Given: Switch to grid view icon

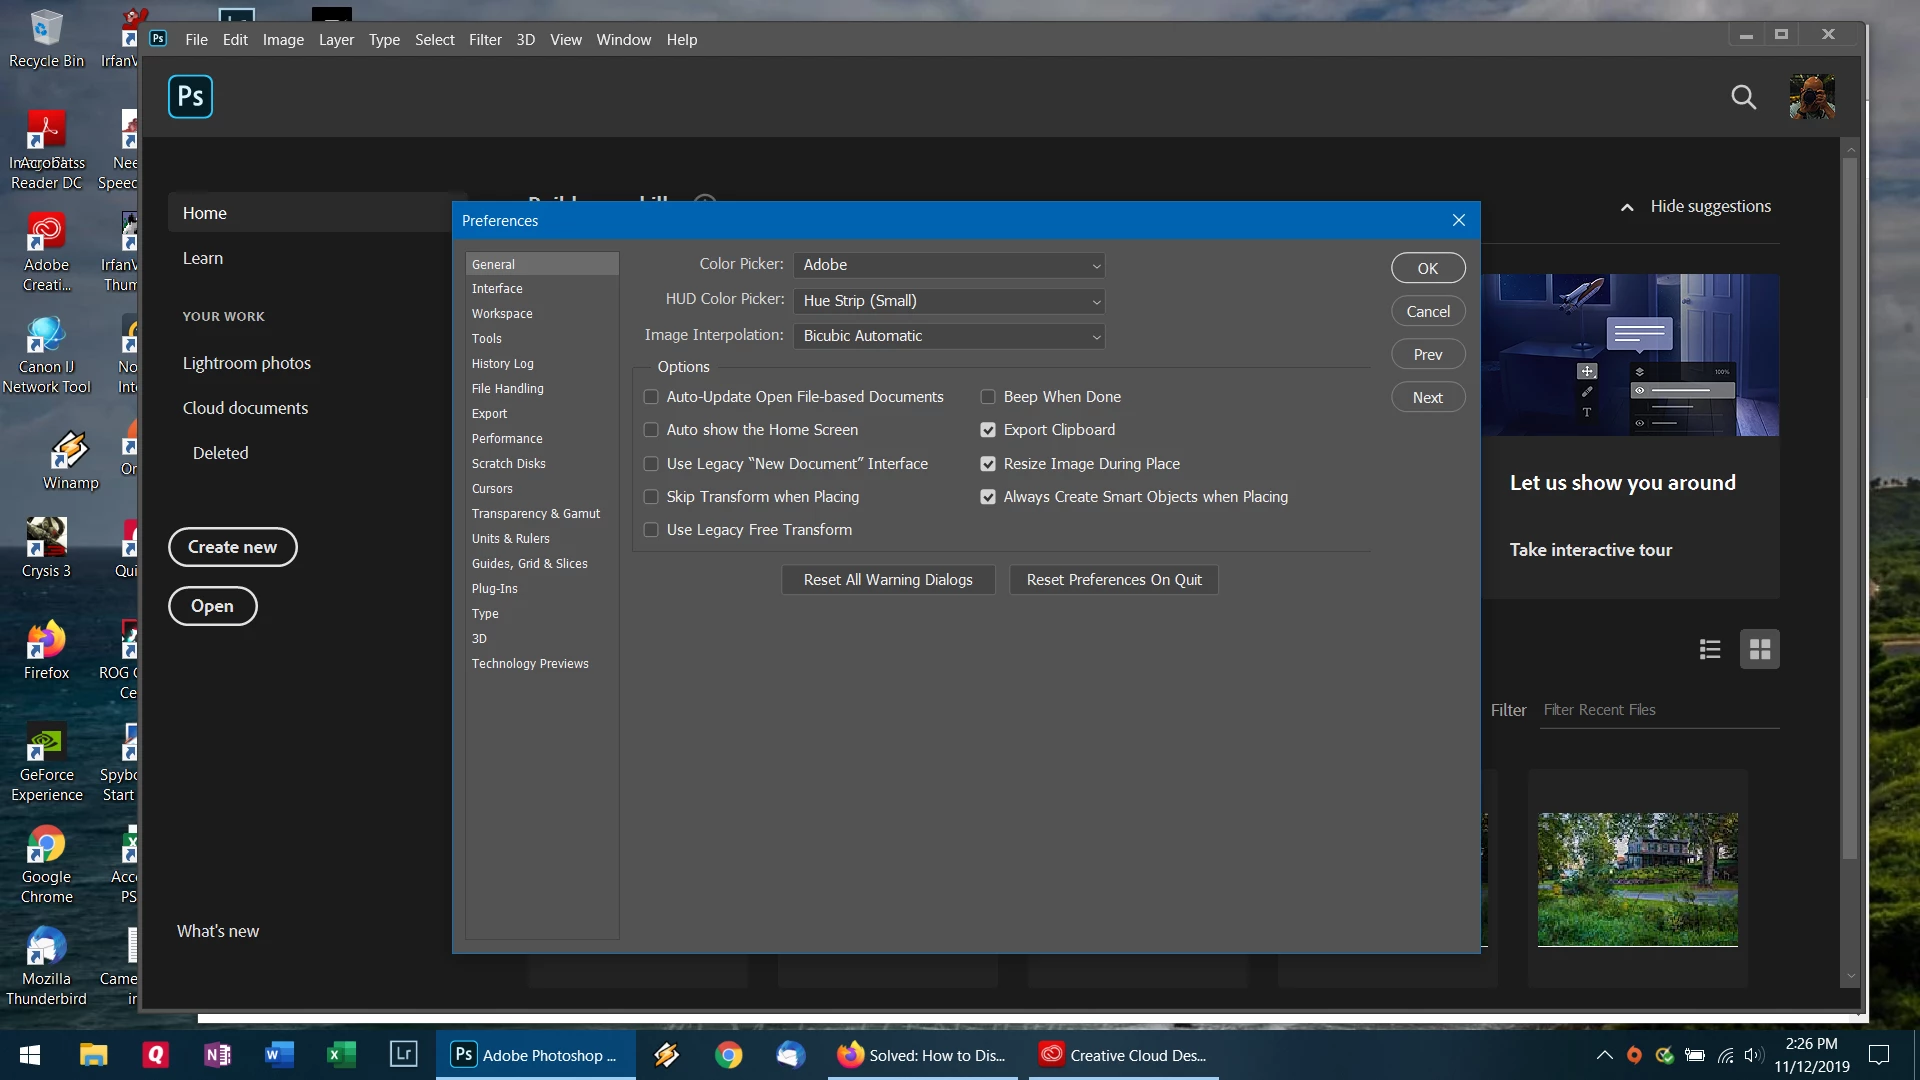Looking at the screenshot, I should point(1760,650).
